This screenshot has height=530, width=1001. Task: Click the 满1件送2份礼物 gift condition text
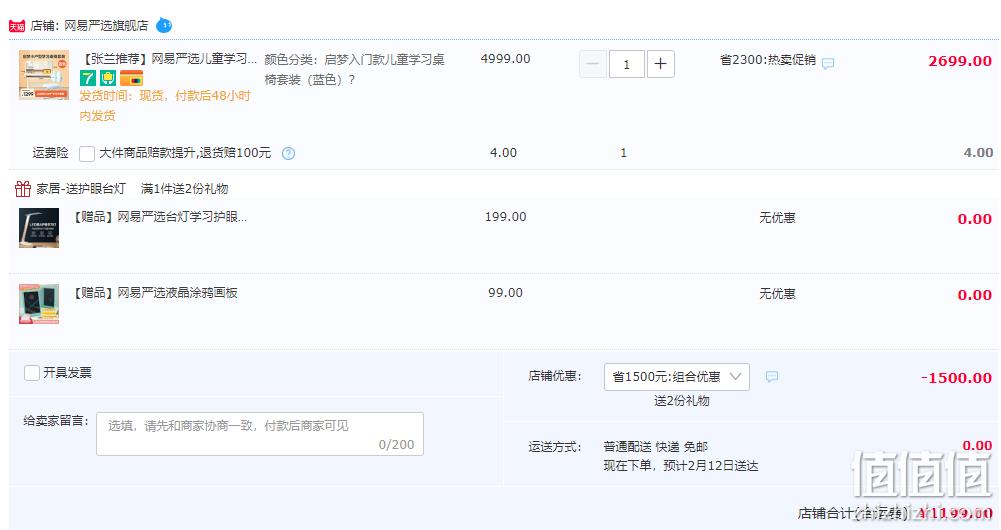coord(184,189)
